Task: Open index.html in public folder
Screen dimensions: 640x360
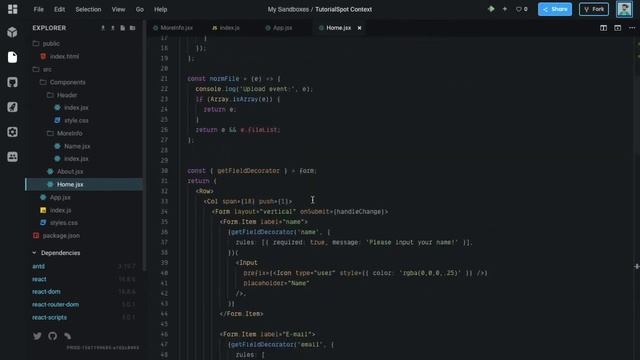Action: pos(64,56)
